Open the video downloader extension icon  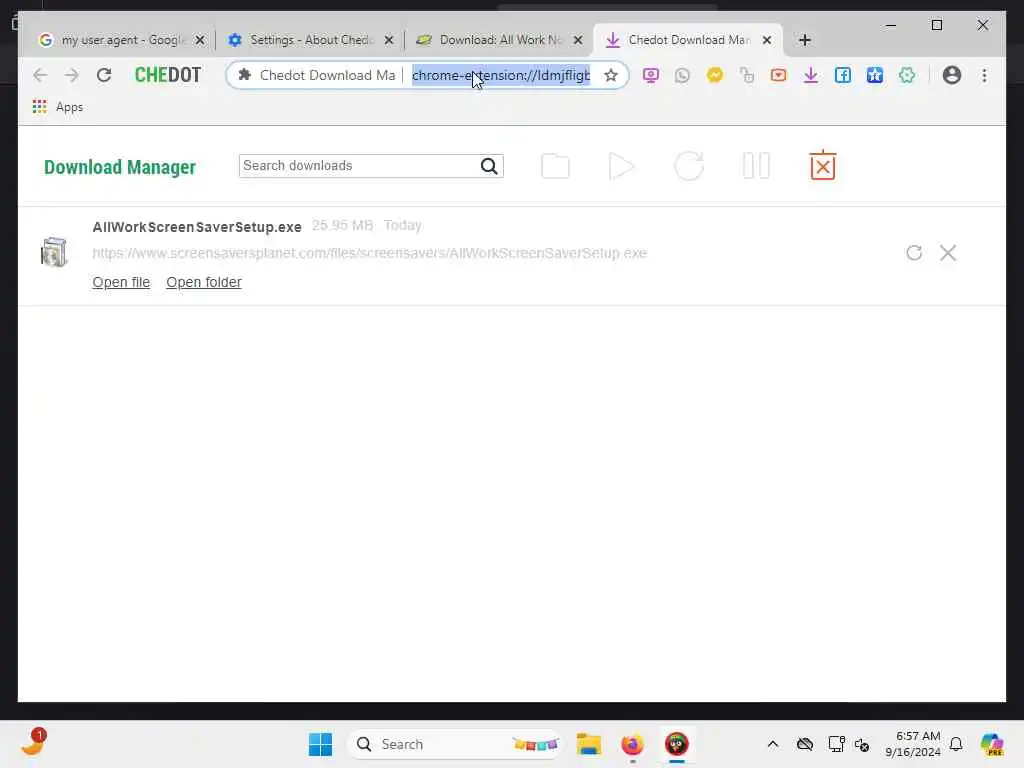click(x=778, y=75)
